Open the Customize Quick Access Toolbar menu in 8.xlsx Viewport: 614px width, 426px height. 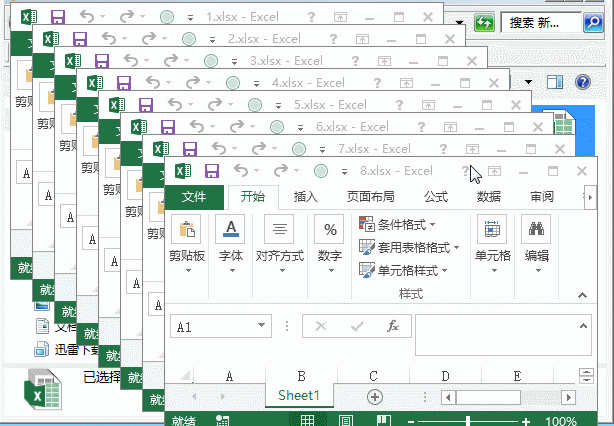(344, 171)
